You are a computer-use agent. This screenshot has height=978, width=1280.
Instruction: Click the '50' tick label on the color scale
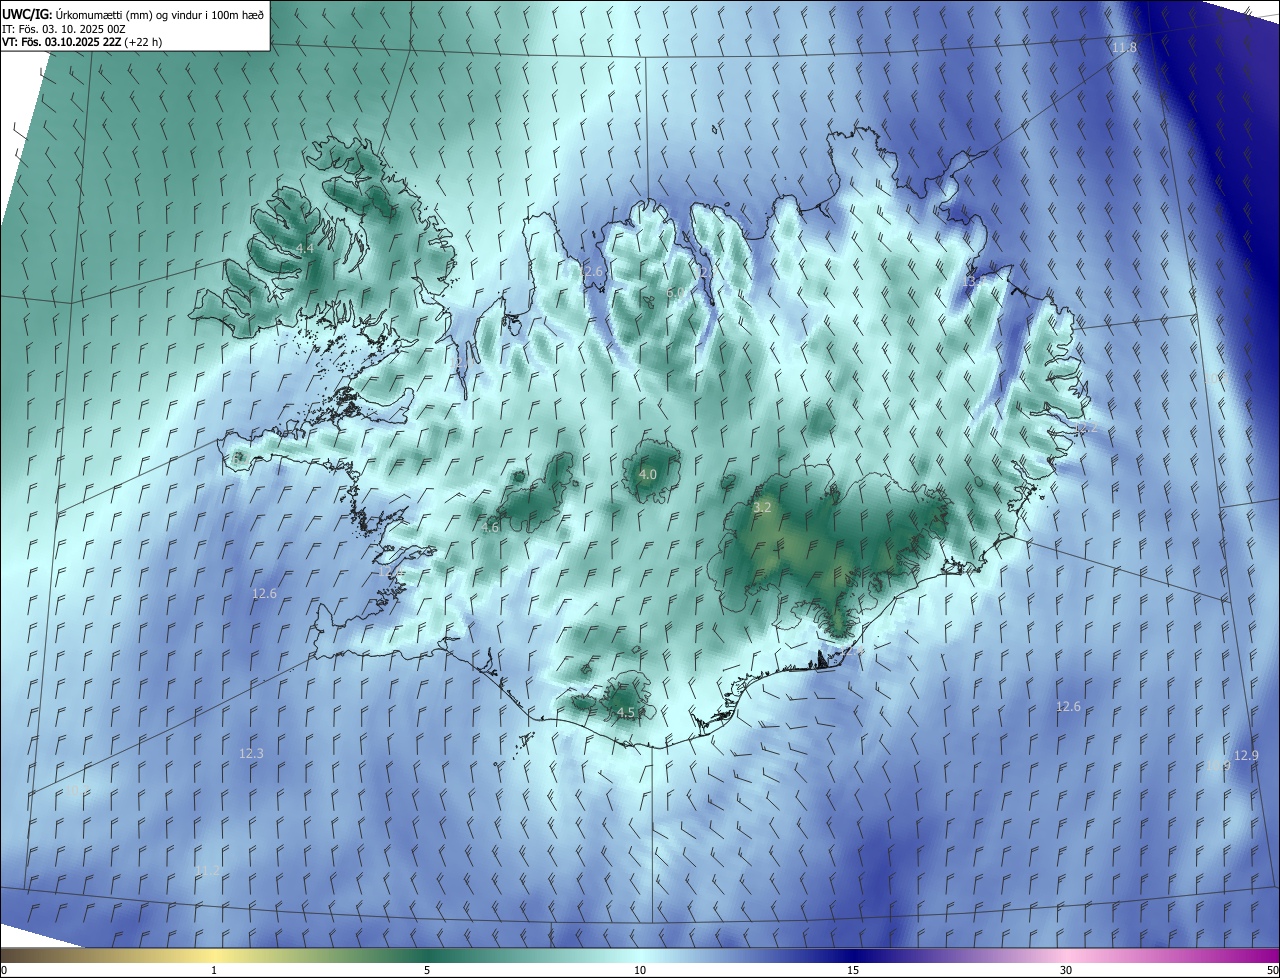[1272, 970]
